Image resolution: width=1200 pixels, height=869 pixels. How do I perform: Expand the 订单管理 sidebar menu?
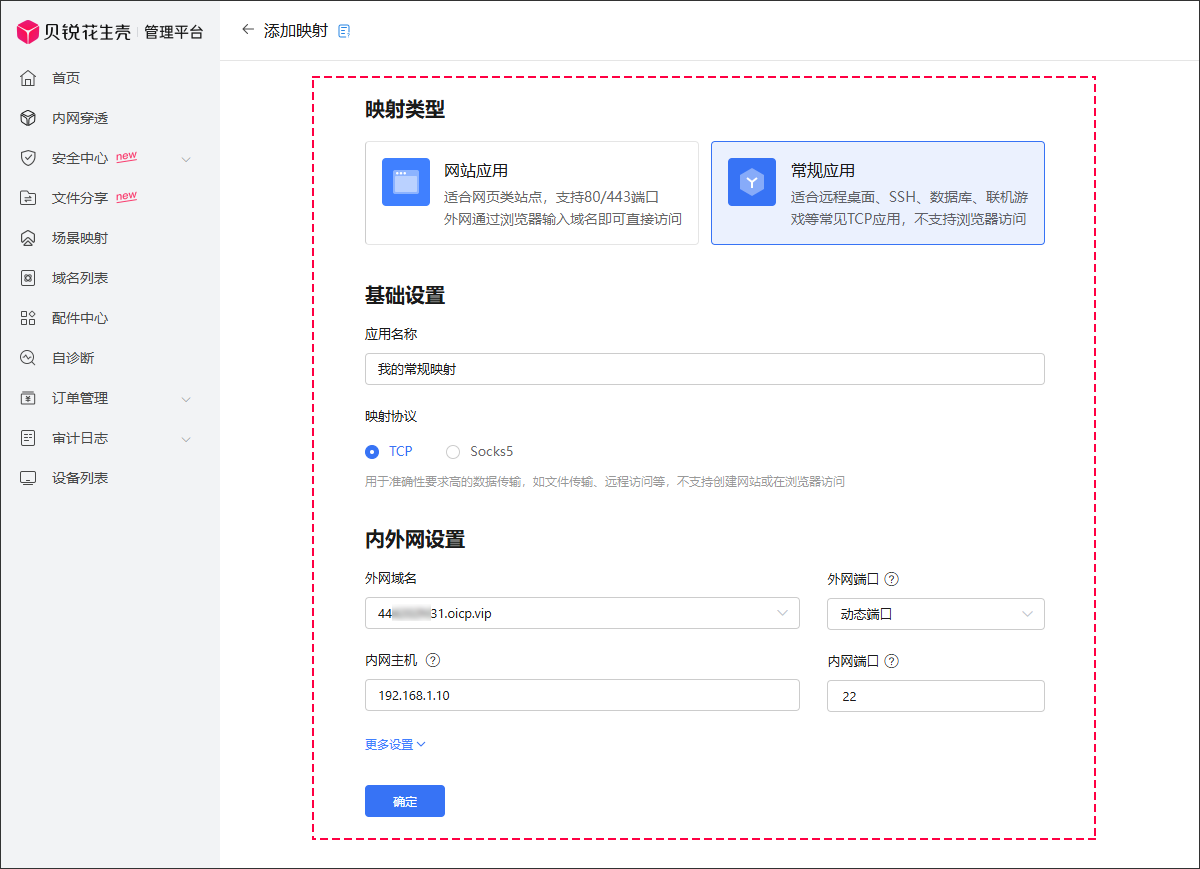click(x=185, y=398)
